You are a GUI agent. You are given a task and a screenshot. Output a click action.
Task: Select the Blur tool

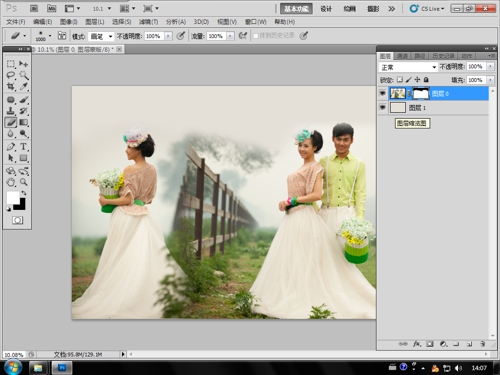point(11,134)
